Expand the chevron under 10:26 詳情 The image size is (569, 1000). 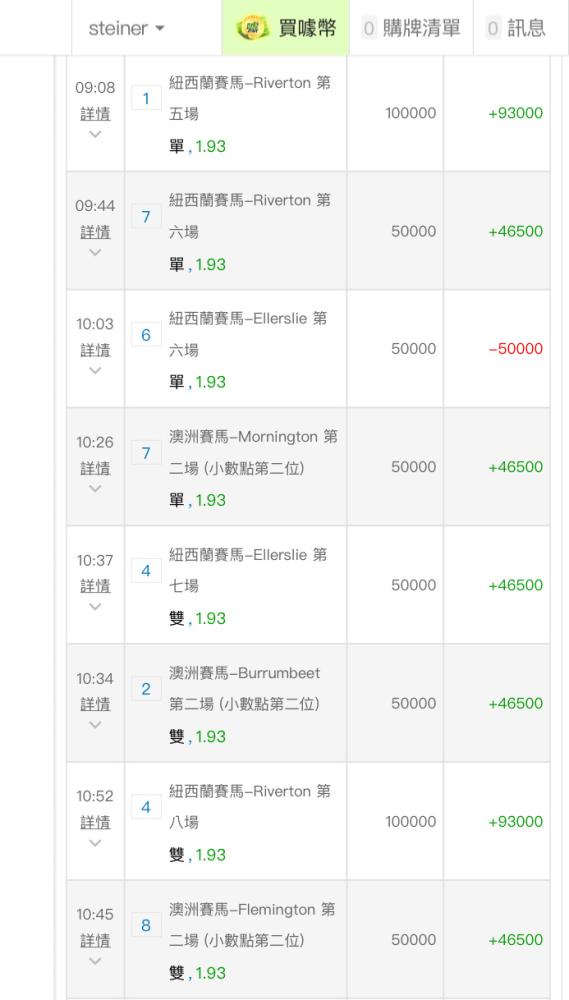pos(95,489)
